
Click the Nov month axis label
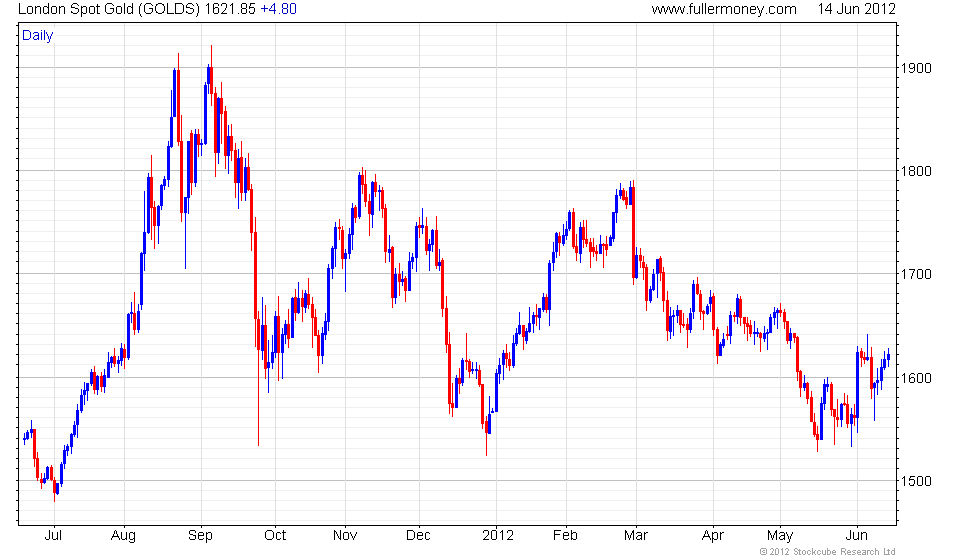[x=344, y=536]
